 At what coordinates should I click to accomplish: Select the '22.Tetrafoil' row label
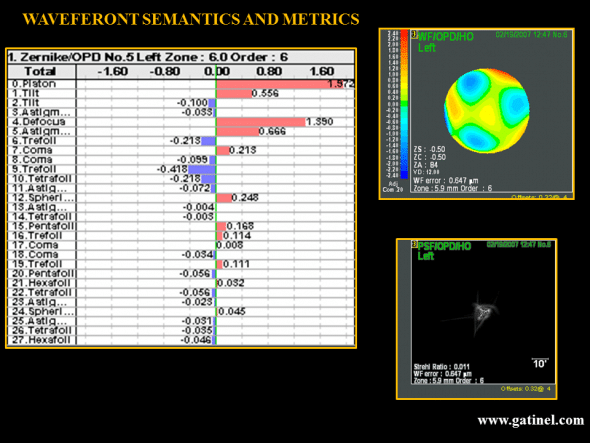(42, 292)
